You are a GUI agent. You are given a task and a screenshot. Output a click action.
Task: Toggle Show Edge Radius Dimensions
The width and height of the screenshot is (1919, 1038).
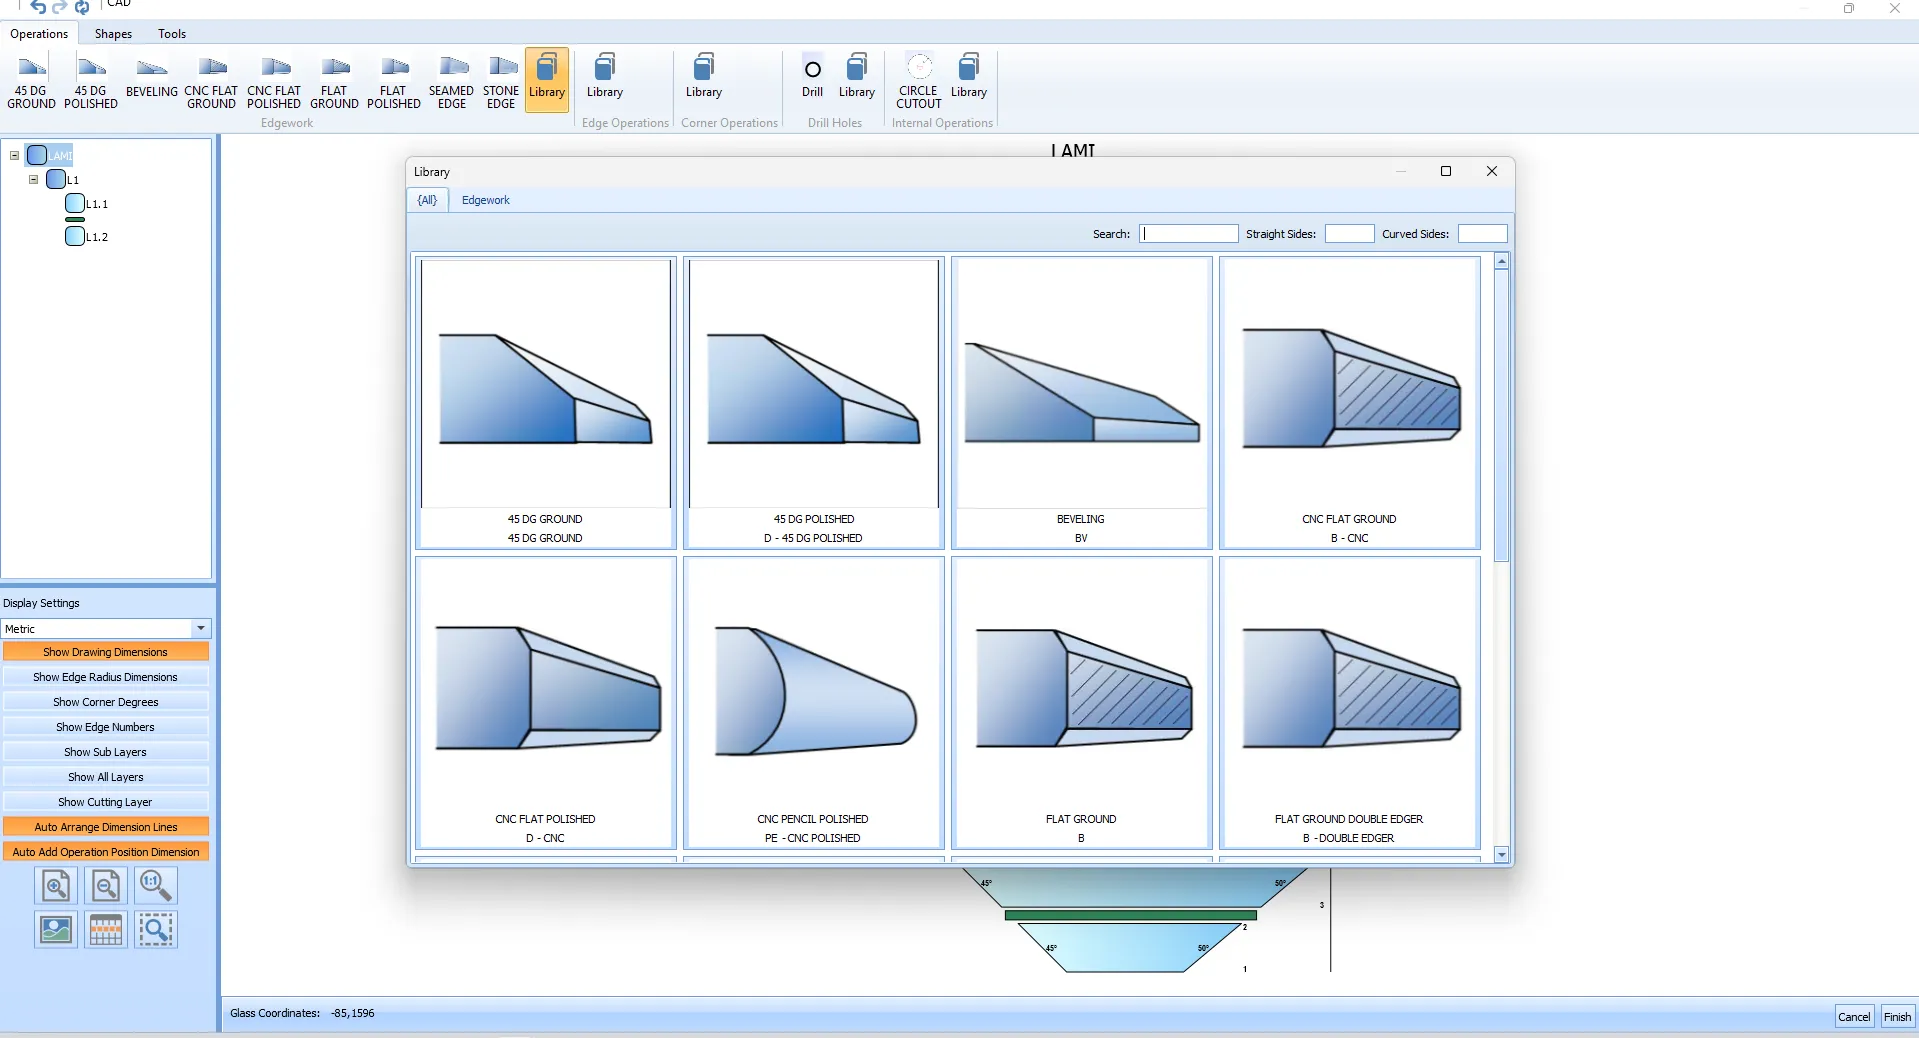pos(106,677)
